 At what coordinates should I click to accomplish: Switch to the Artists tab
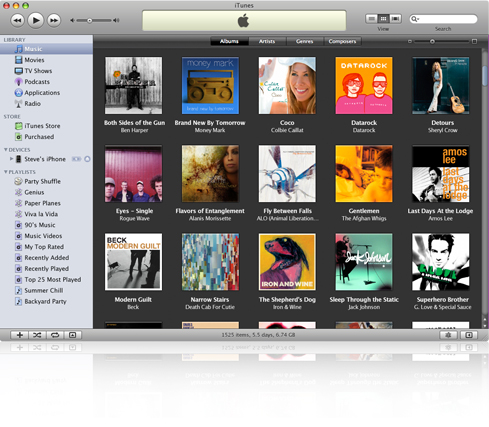click(267, 41)
